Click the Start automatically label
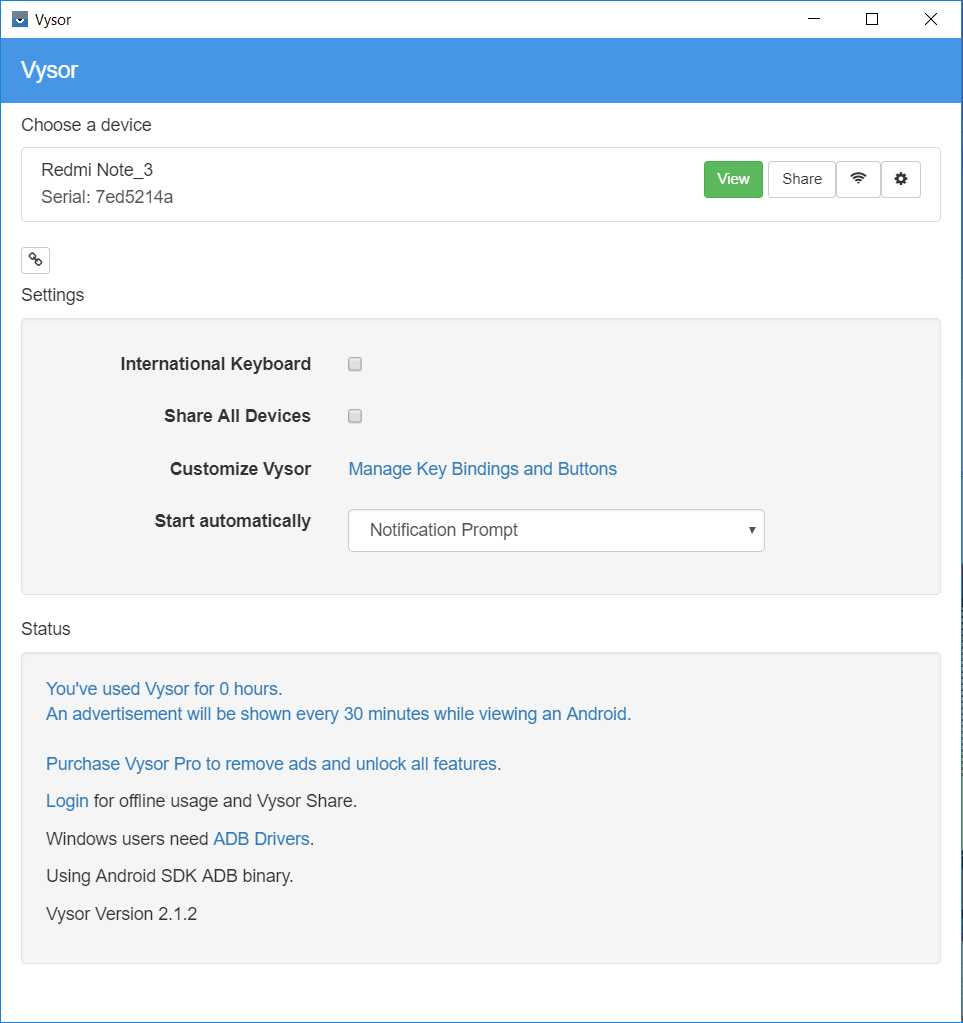The image size is (963, 1023). click(232, 521)
